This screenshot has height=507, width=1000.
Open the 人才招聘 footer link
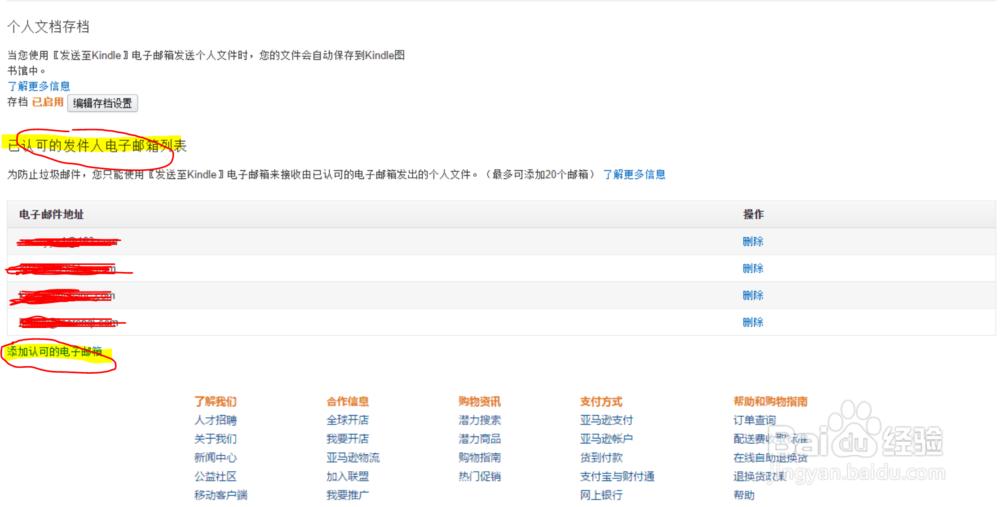pos(216,420)
